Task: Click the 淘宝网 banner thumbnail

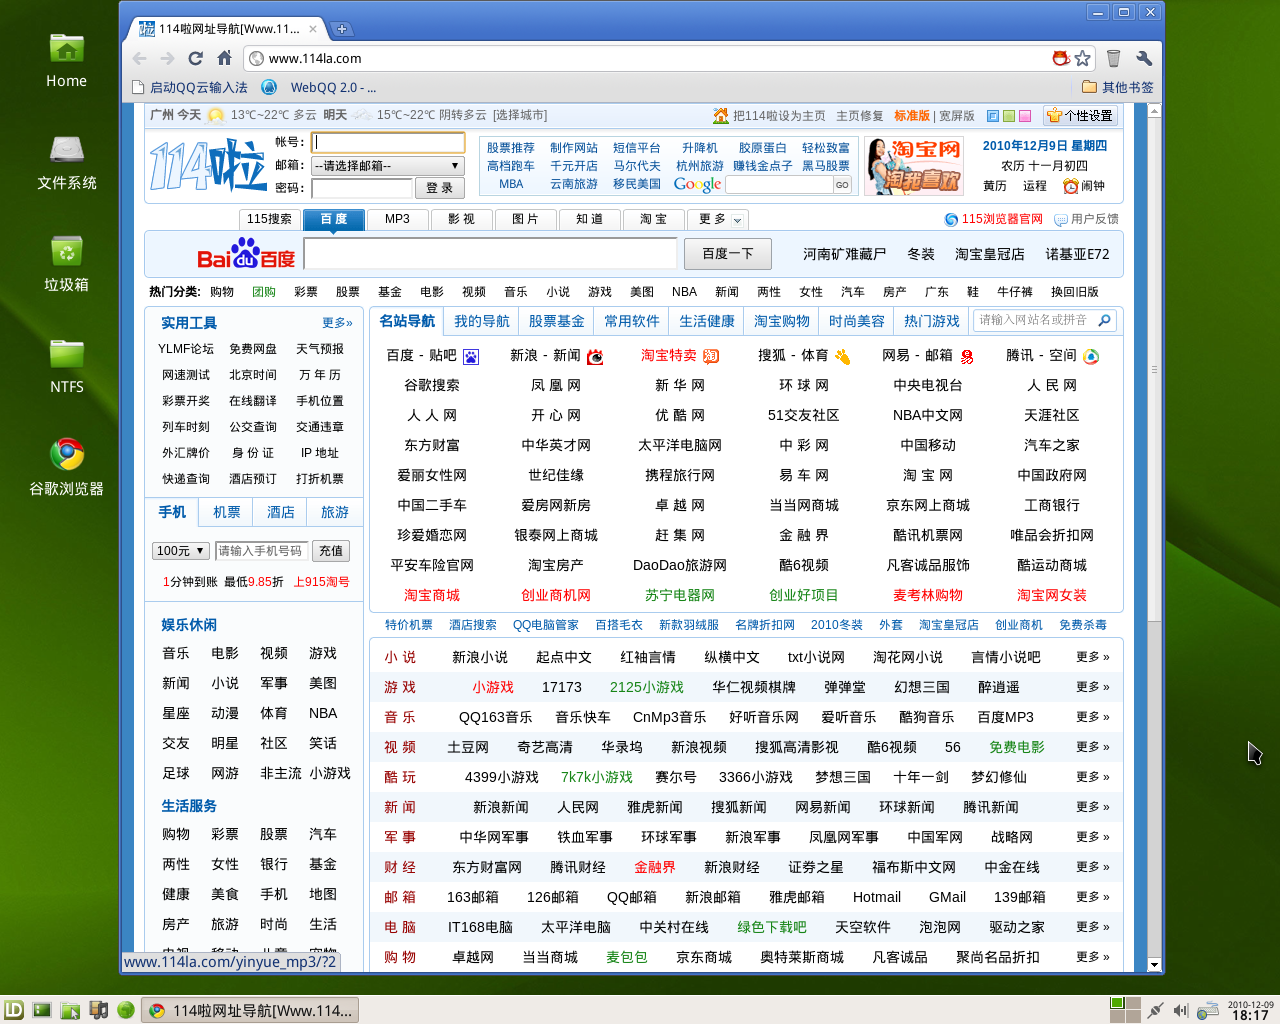Action: (914, 166)
